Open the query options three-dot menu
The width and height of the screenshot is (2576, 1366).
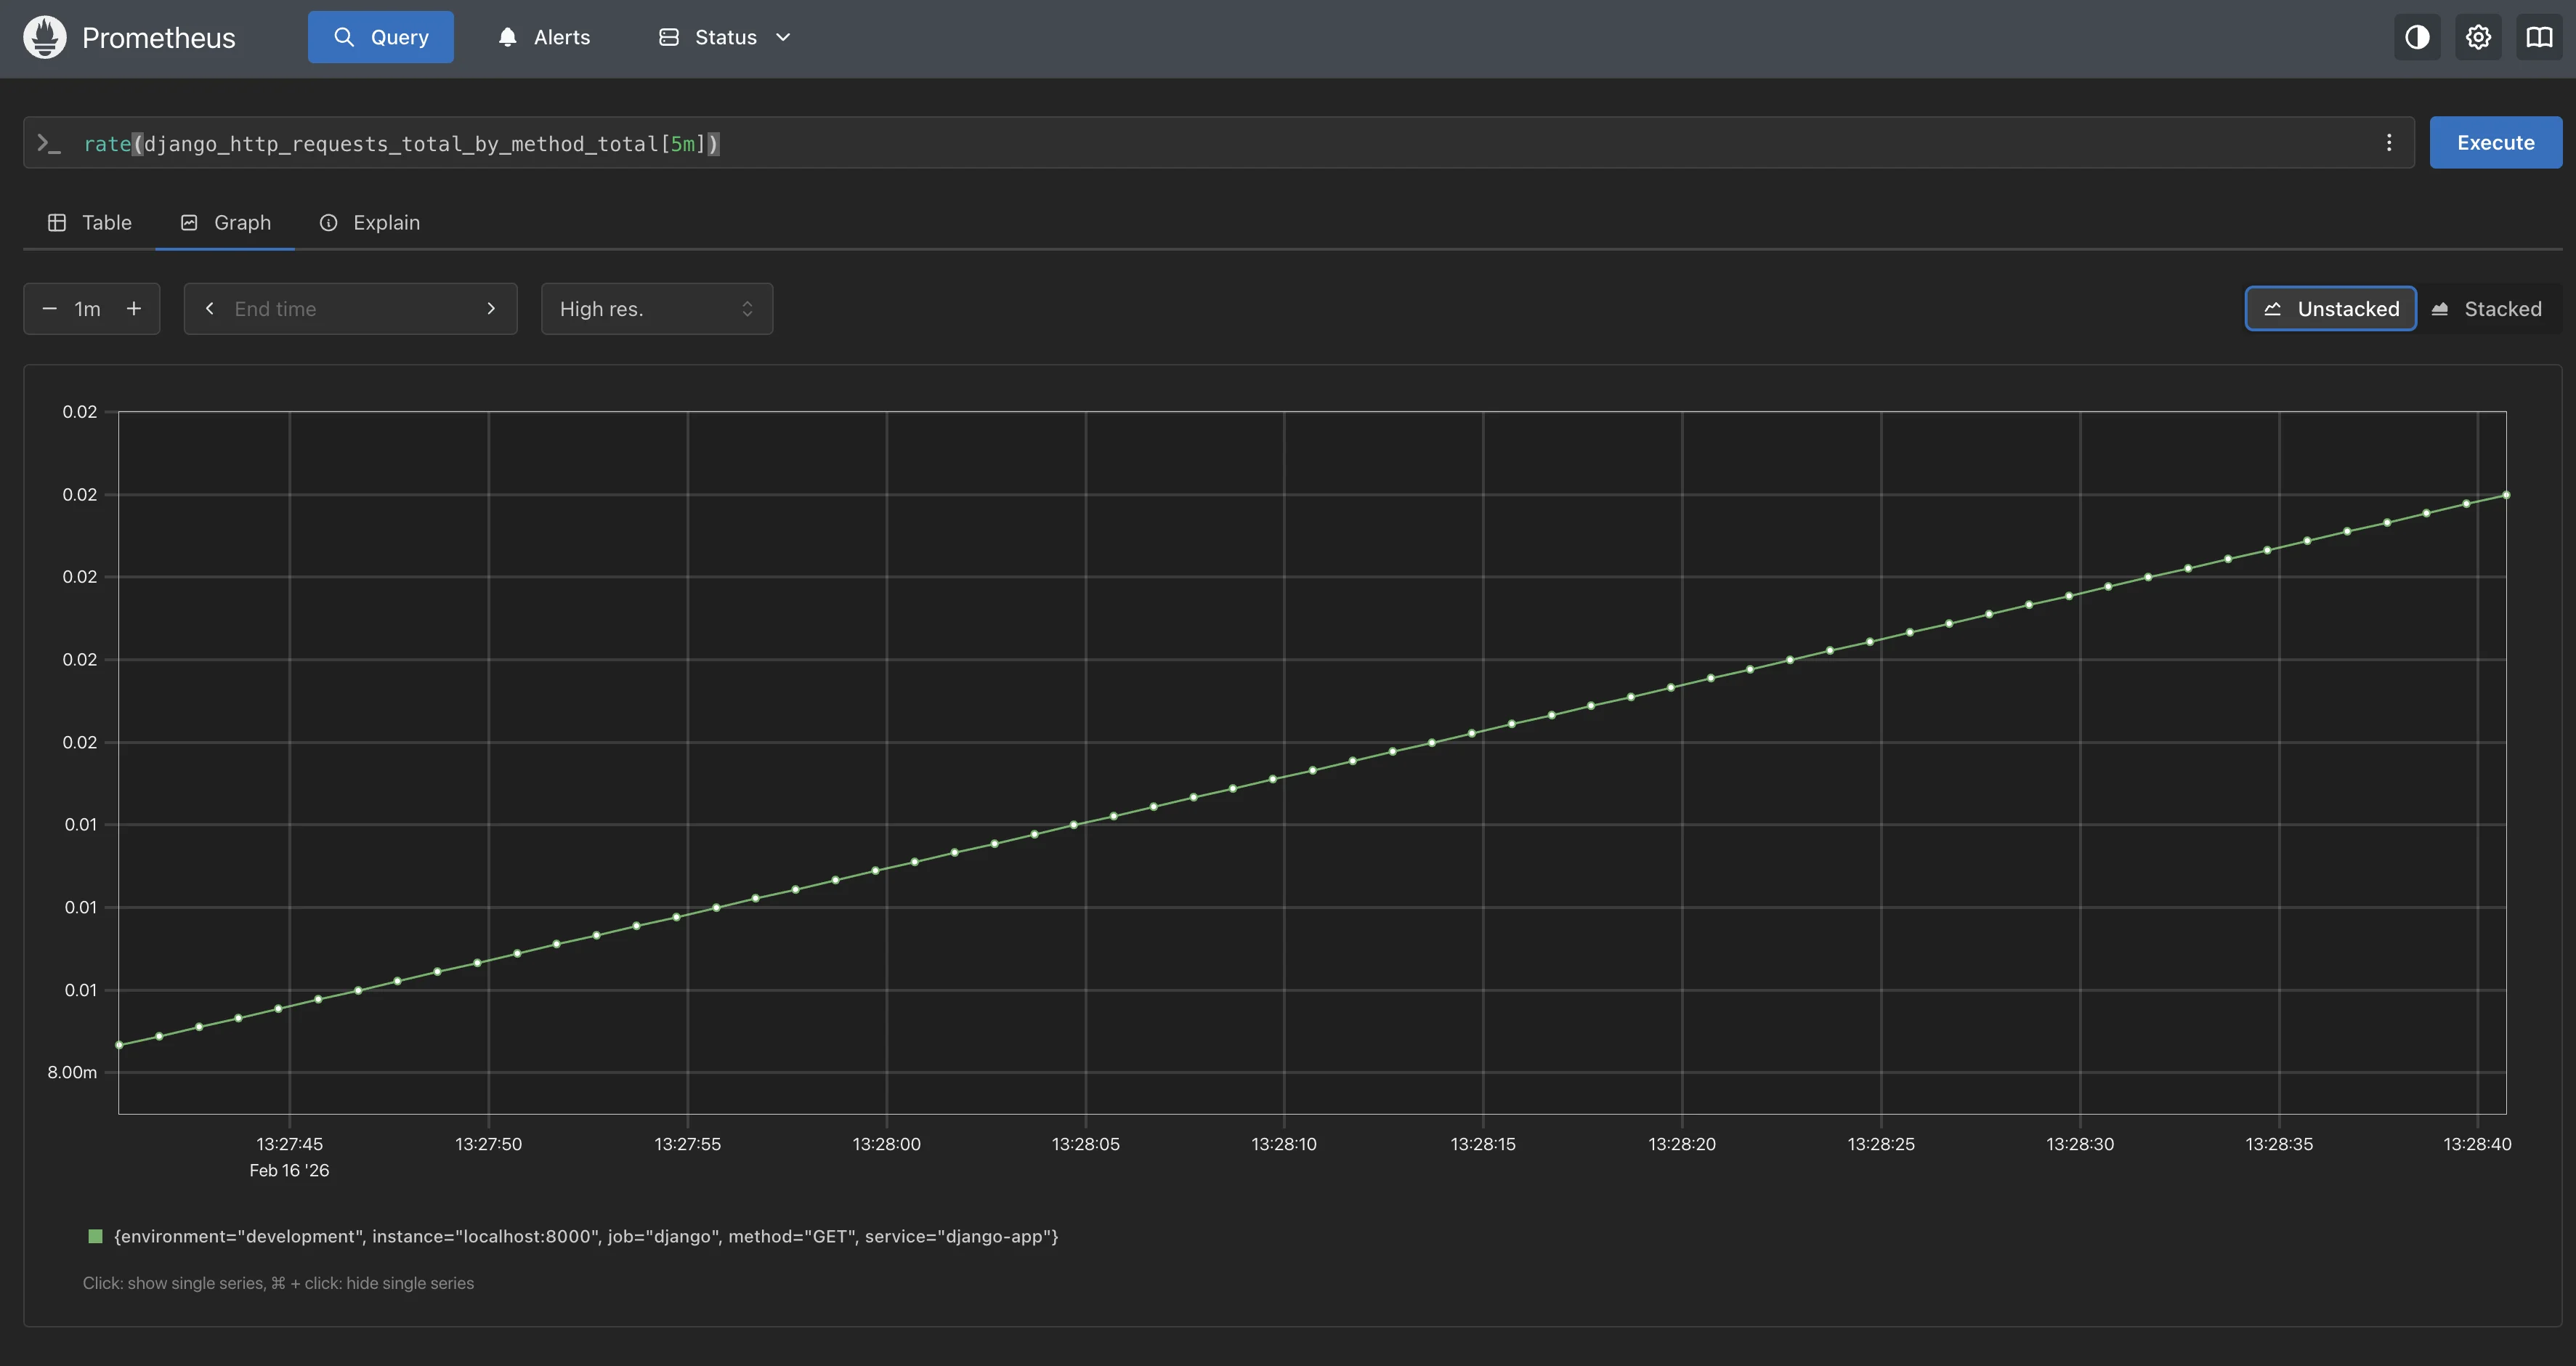(x=2389, y=143)
